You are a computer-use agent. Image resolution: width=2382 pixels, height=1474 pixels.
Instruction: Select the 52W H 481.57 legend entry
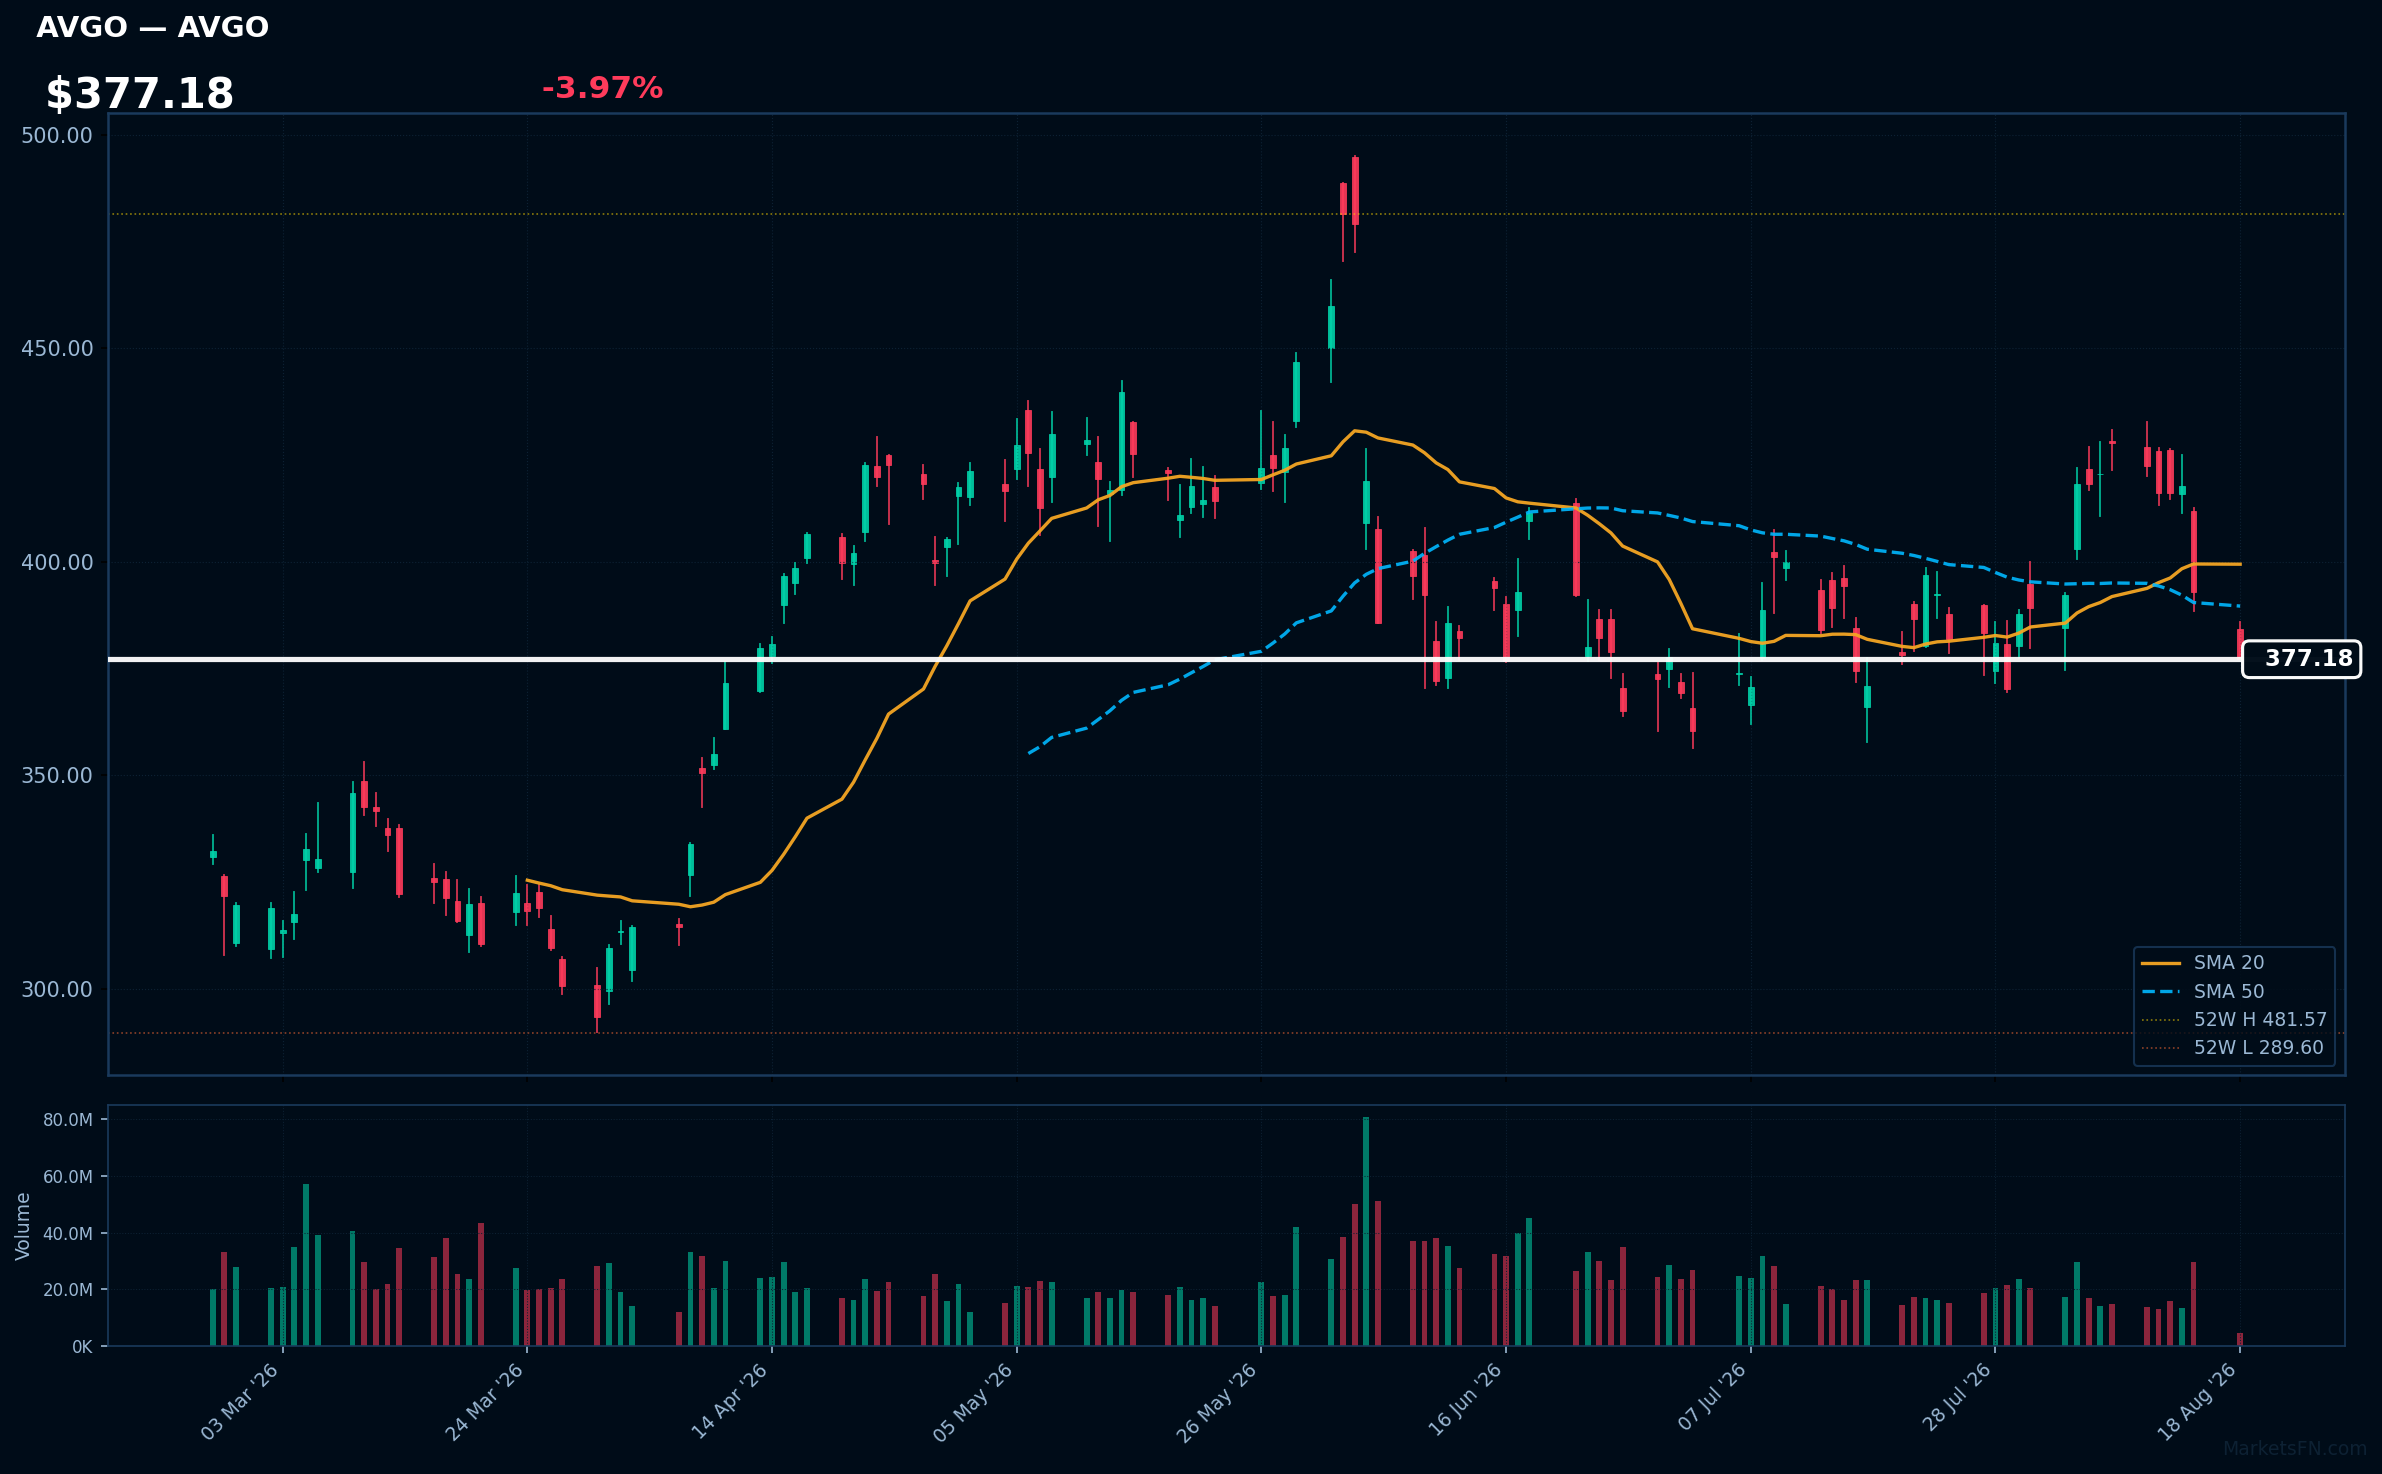pyautogui.click(x=2234, y=1020)
